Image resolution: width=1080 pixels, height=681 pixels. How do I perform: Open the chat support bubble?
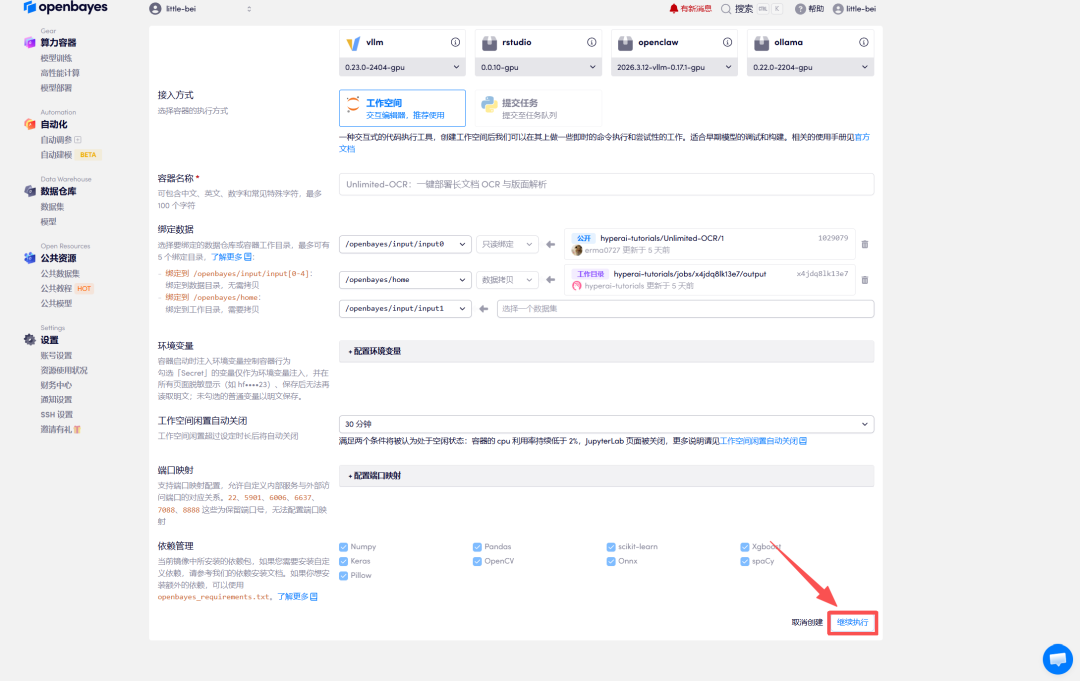coord(1058,659)
